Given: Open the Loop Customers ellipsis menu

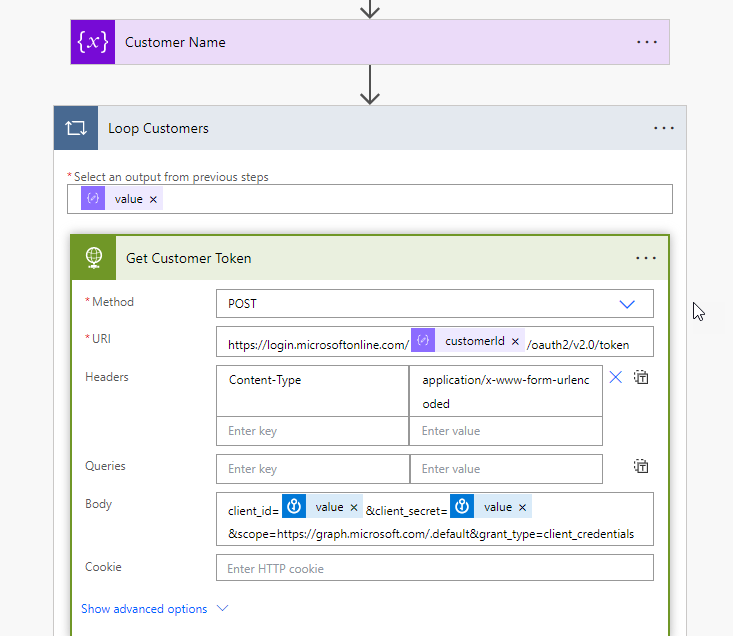Looking at the screenshot, I should (664, 128).
